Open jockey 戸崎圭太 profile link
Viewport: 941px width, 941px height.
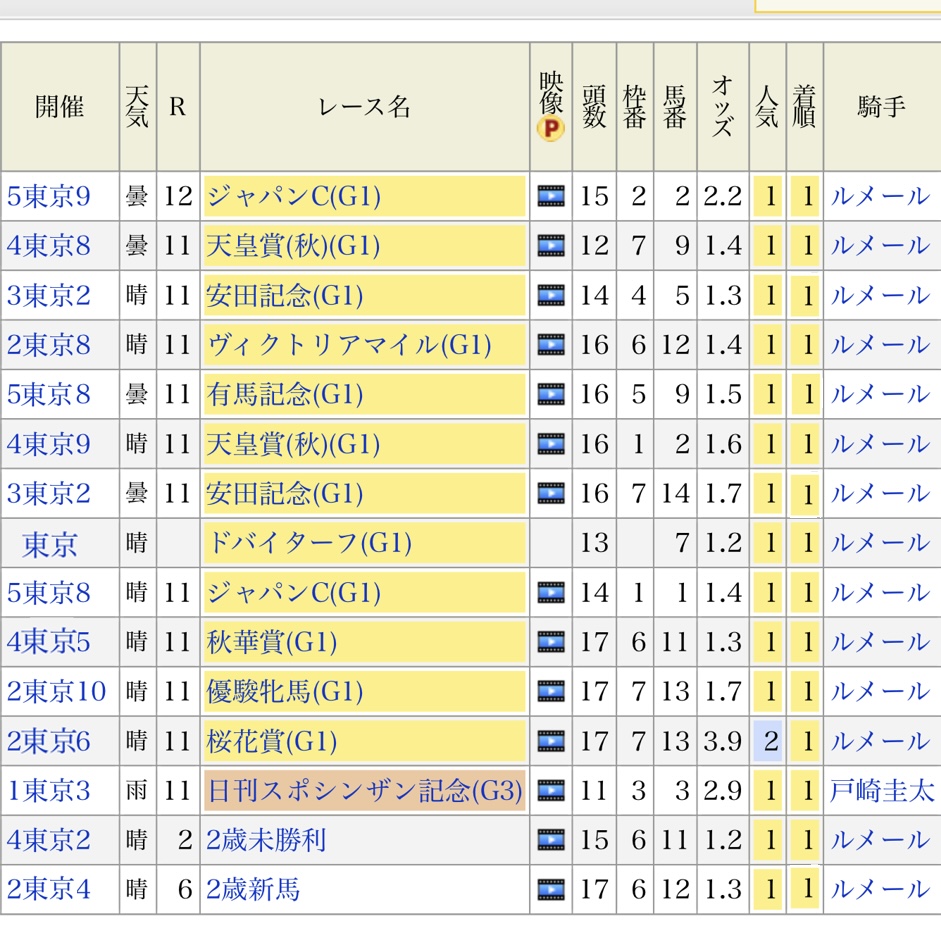point(880,792)
